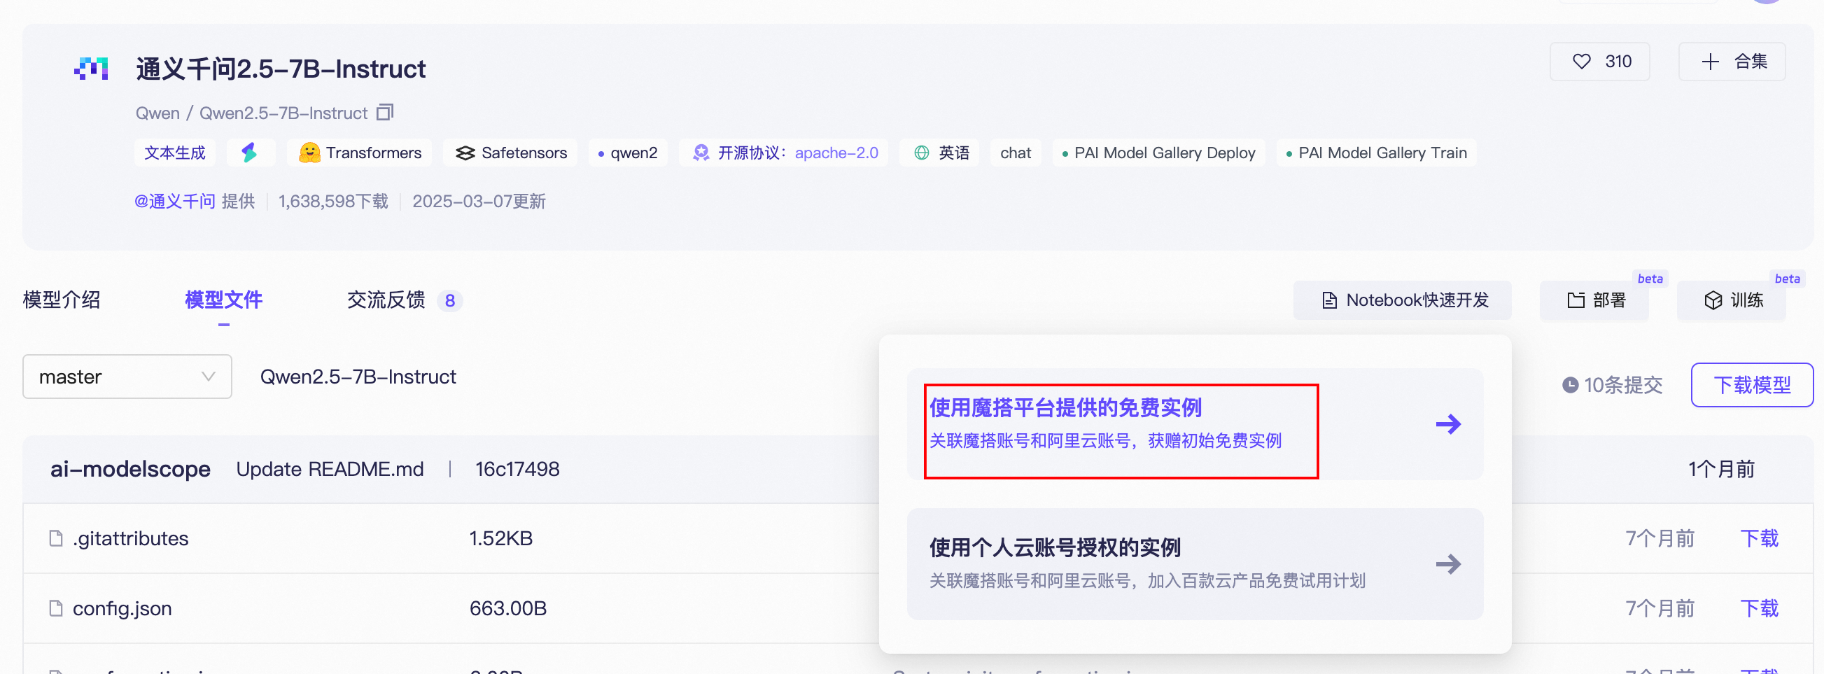Open the master branch dropdown
Image resolution: width=1824 pixels, height=674 pixels.
(127, 377)
